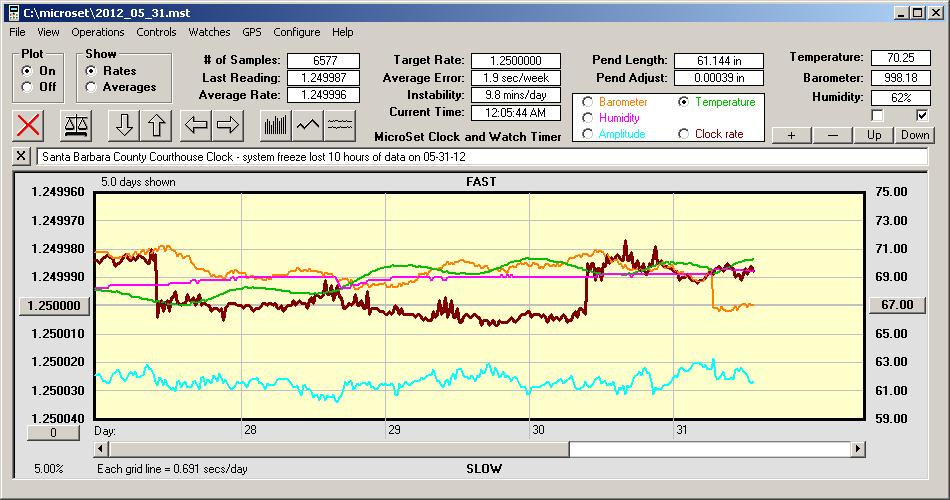
Task: Open the Configure menu
Action: point(297,32)
